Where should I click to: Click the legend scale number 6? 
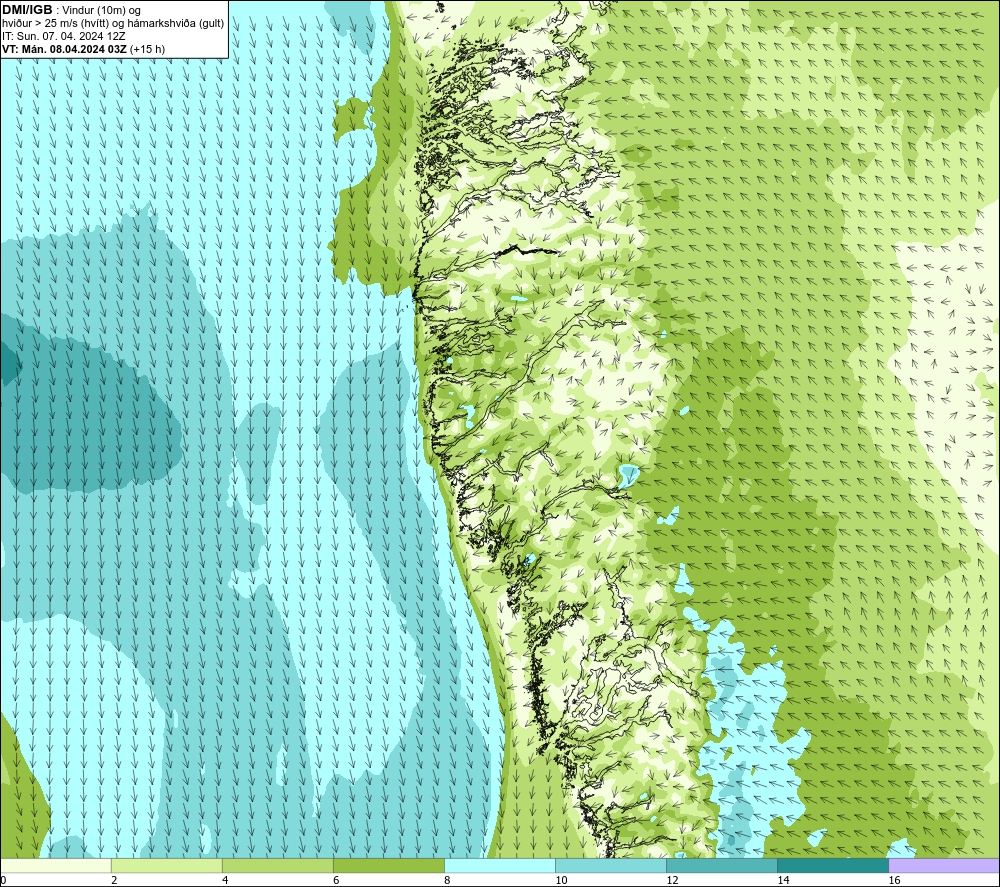[x=335, y=881]
